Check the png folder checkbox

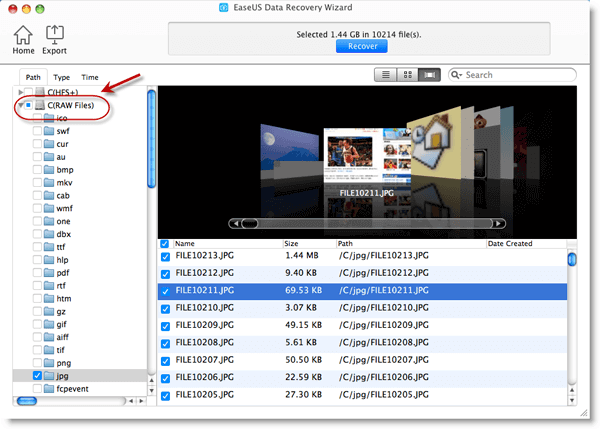click(37, 362)
